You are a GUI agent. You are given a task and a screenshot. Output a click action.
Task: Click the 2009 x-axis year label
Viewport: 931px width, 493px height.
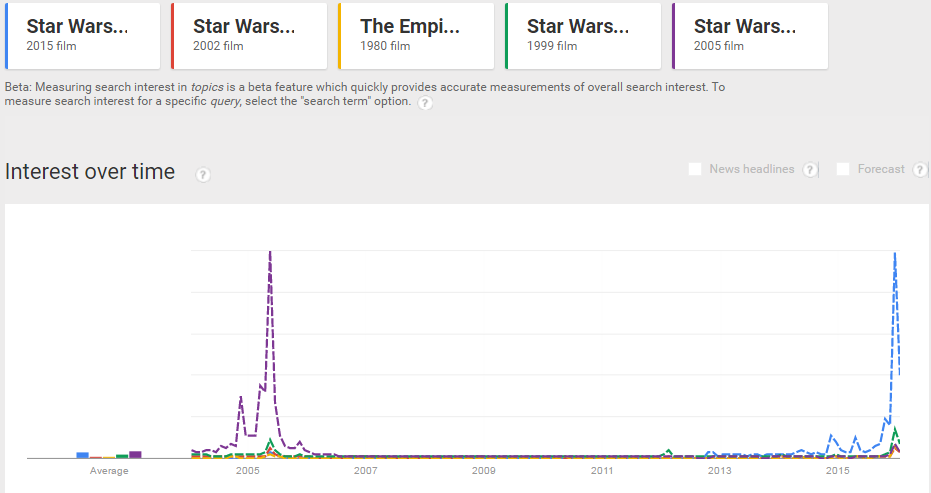pyautogui.click(x=483, y=470)
